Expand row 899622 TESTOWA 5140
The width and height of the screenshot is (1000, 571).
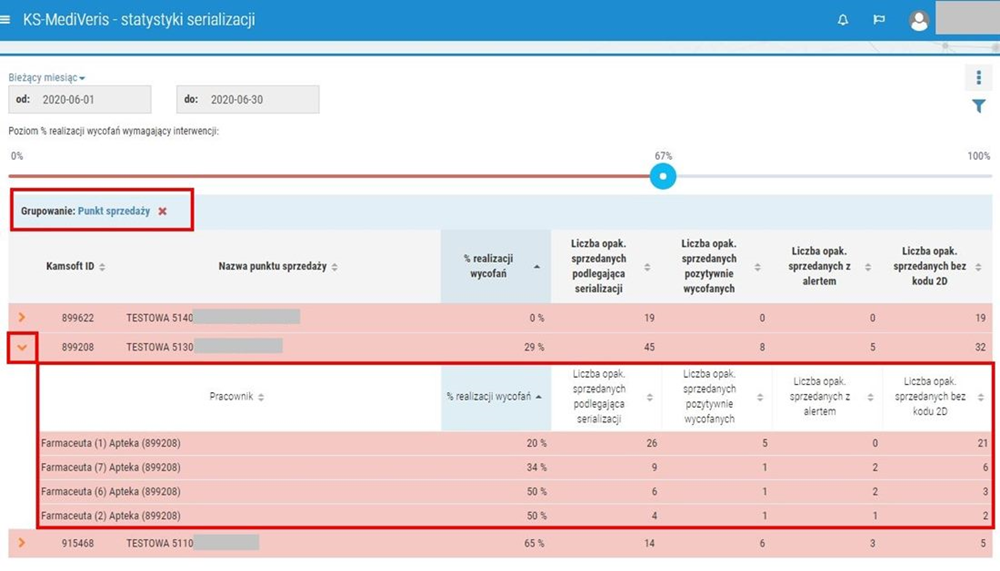pos(22,318)
